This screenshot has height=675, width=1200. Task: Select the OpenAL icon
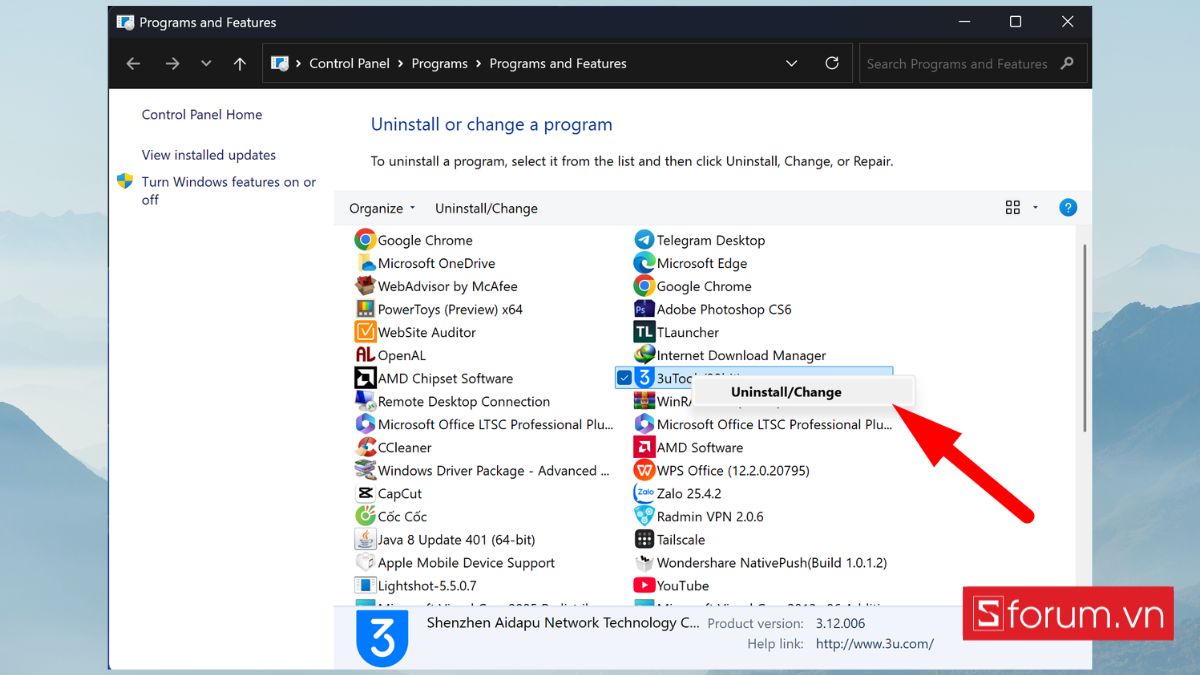pos(365,355)
